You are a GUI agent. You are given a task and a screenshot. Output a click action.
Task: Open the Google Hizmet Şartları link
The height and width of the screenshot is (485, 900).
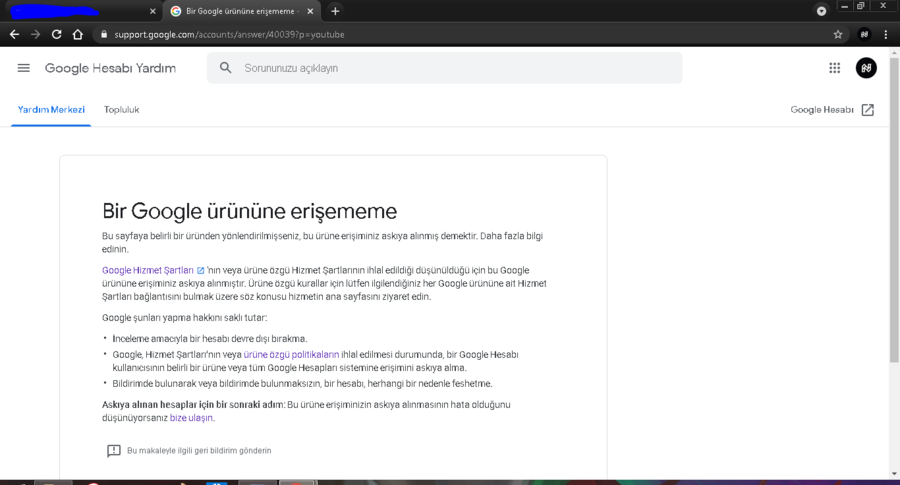[x=148, y=270]
